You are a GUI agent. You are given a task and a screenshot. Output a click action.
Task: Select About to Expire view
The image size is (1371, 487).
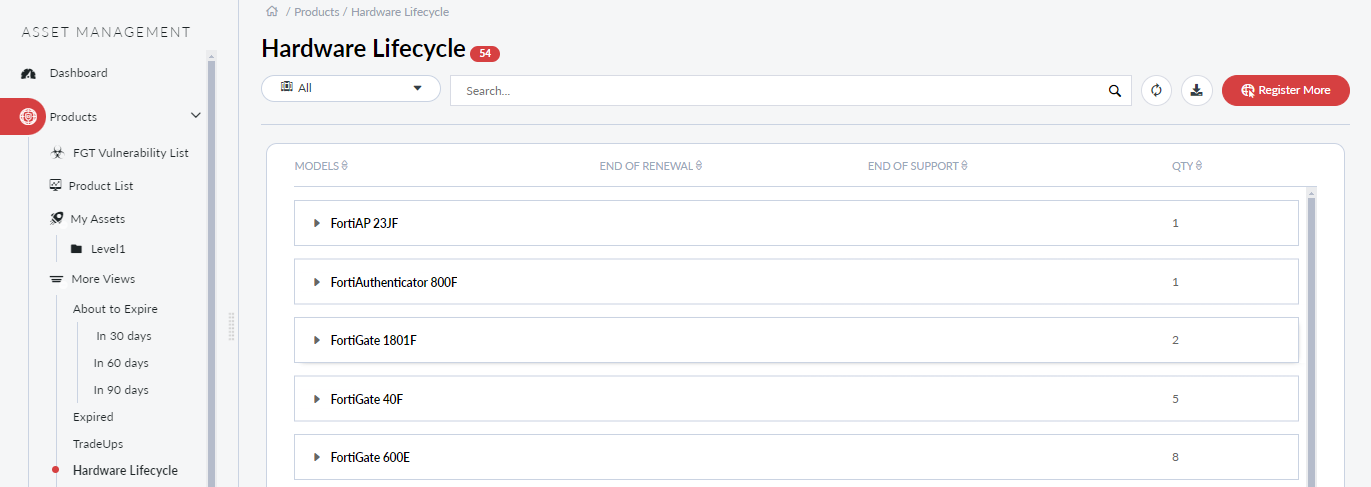tap(115, 309)
